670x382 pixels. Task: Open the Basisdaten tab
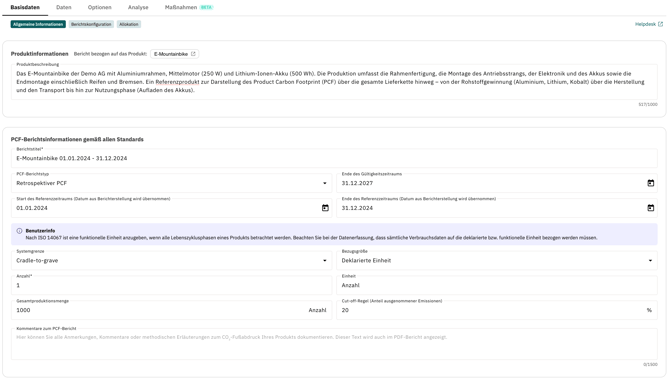point(25,7)
